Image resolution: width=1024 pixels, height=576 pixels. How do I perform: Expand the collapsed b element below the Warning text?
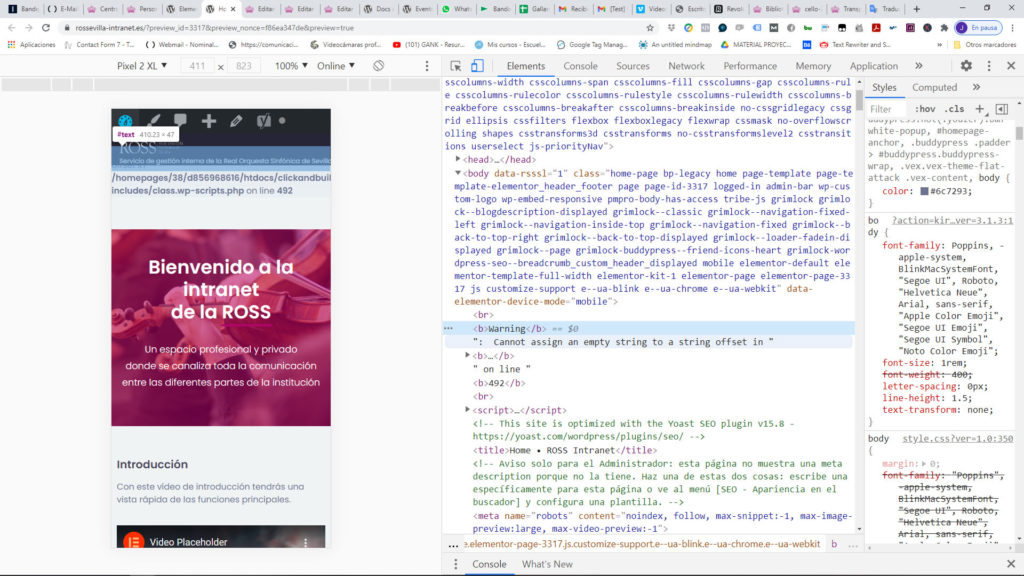[468, 356]
